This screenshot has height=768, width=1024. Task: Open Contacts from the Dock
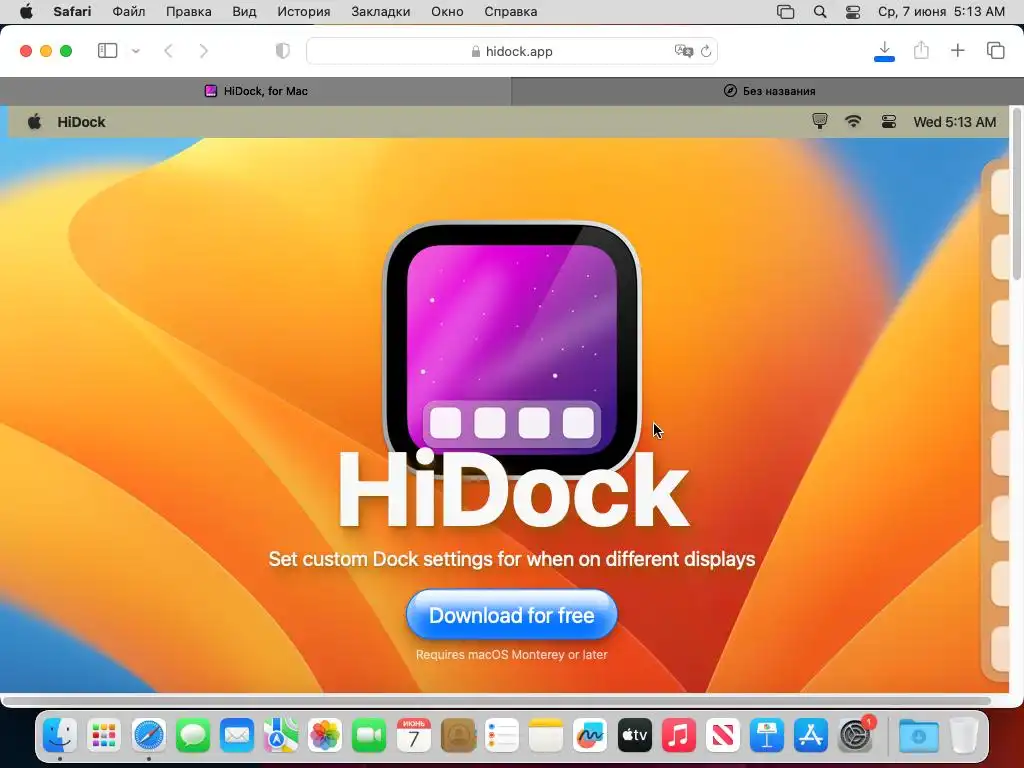point(458,736)
